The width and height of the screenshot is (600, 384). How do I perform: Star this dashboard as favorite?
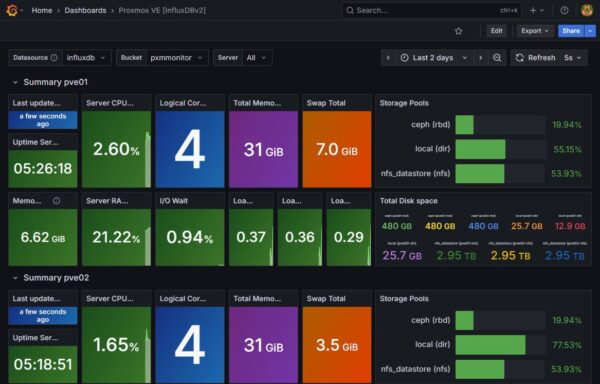458,31
